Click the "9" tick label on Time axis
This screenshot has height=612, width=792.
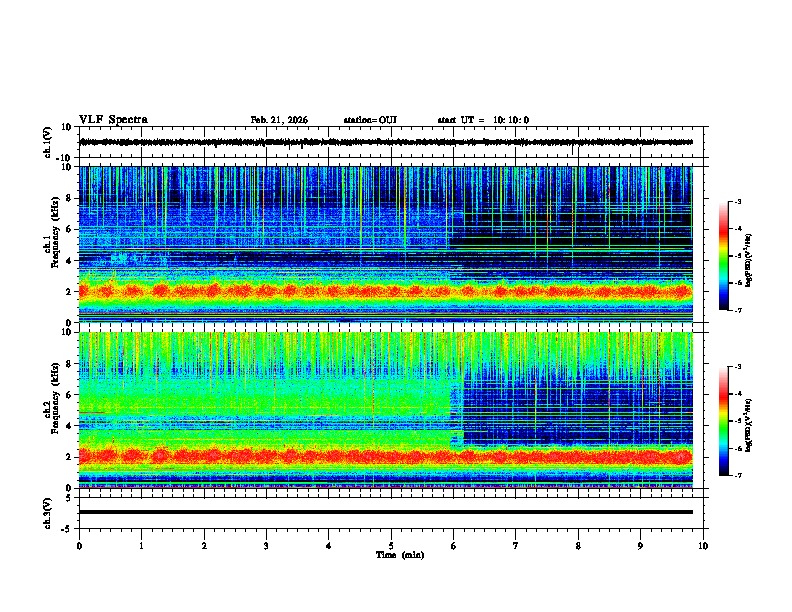pos(640,546)
